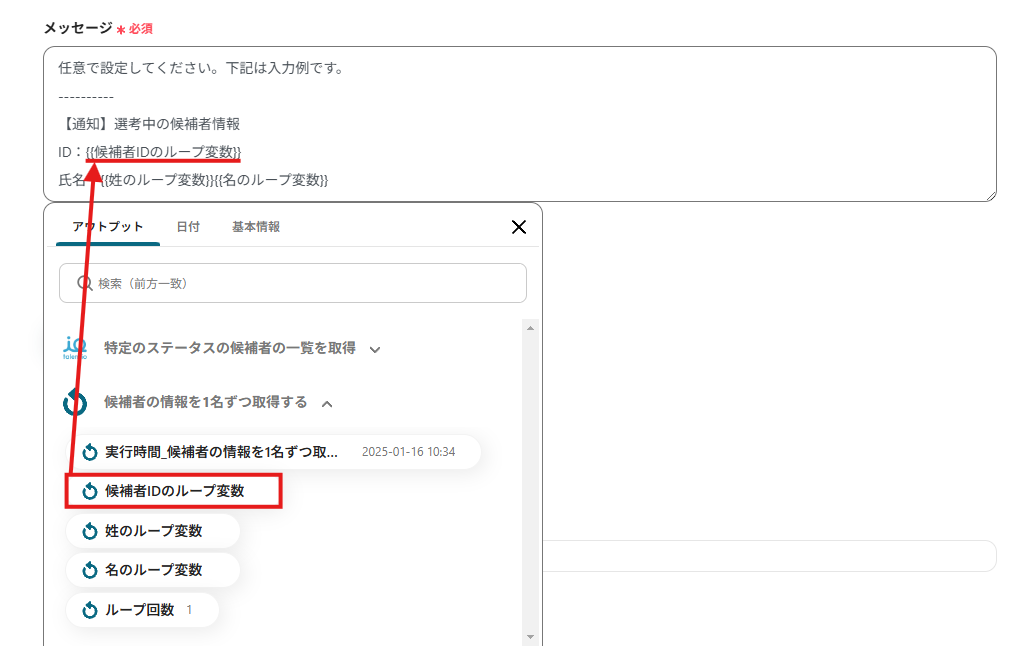Viewport: 1011px width, 646px height.
Task: Collapse 候補者の情報を1名ずつ取得する section
Action: point(327,404)
